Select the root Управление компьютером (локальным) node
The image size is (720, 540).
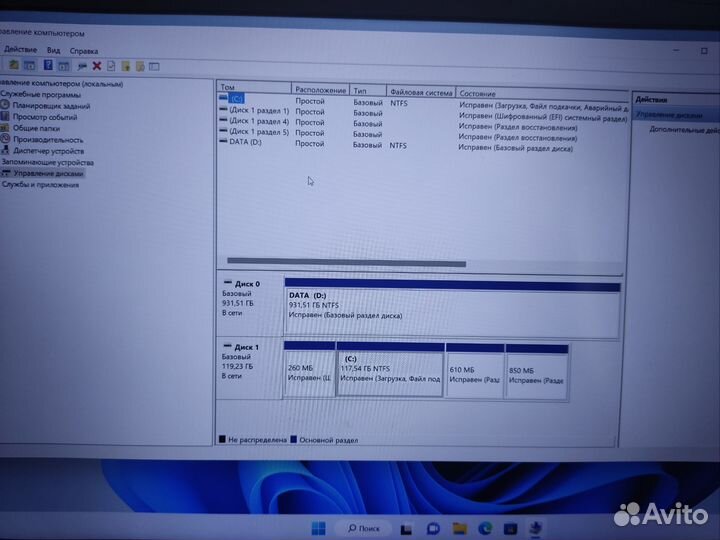[62, 84]
